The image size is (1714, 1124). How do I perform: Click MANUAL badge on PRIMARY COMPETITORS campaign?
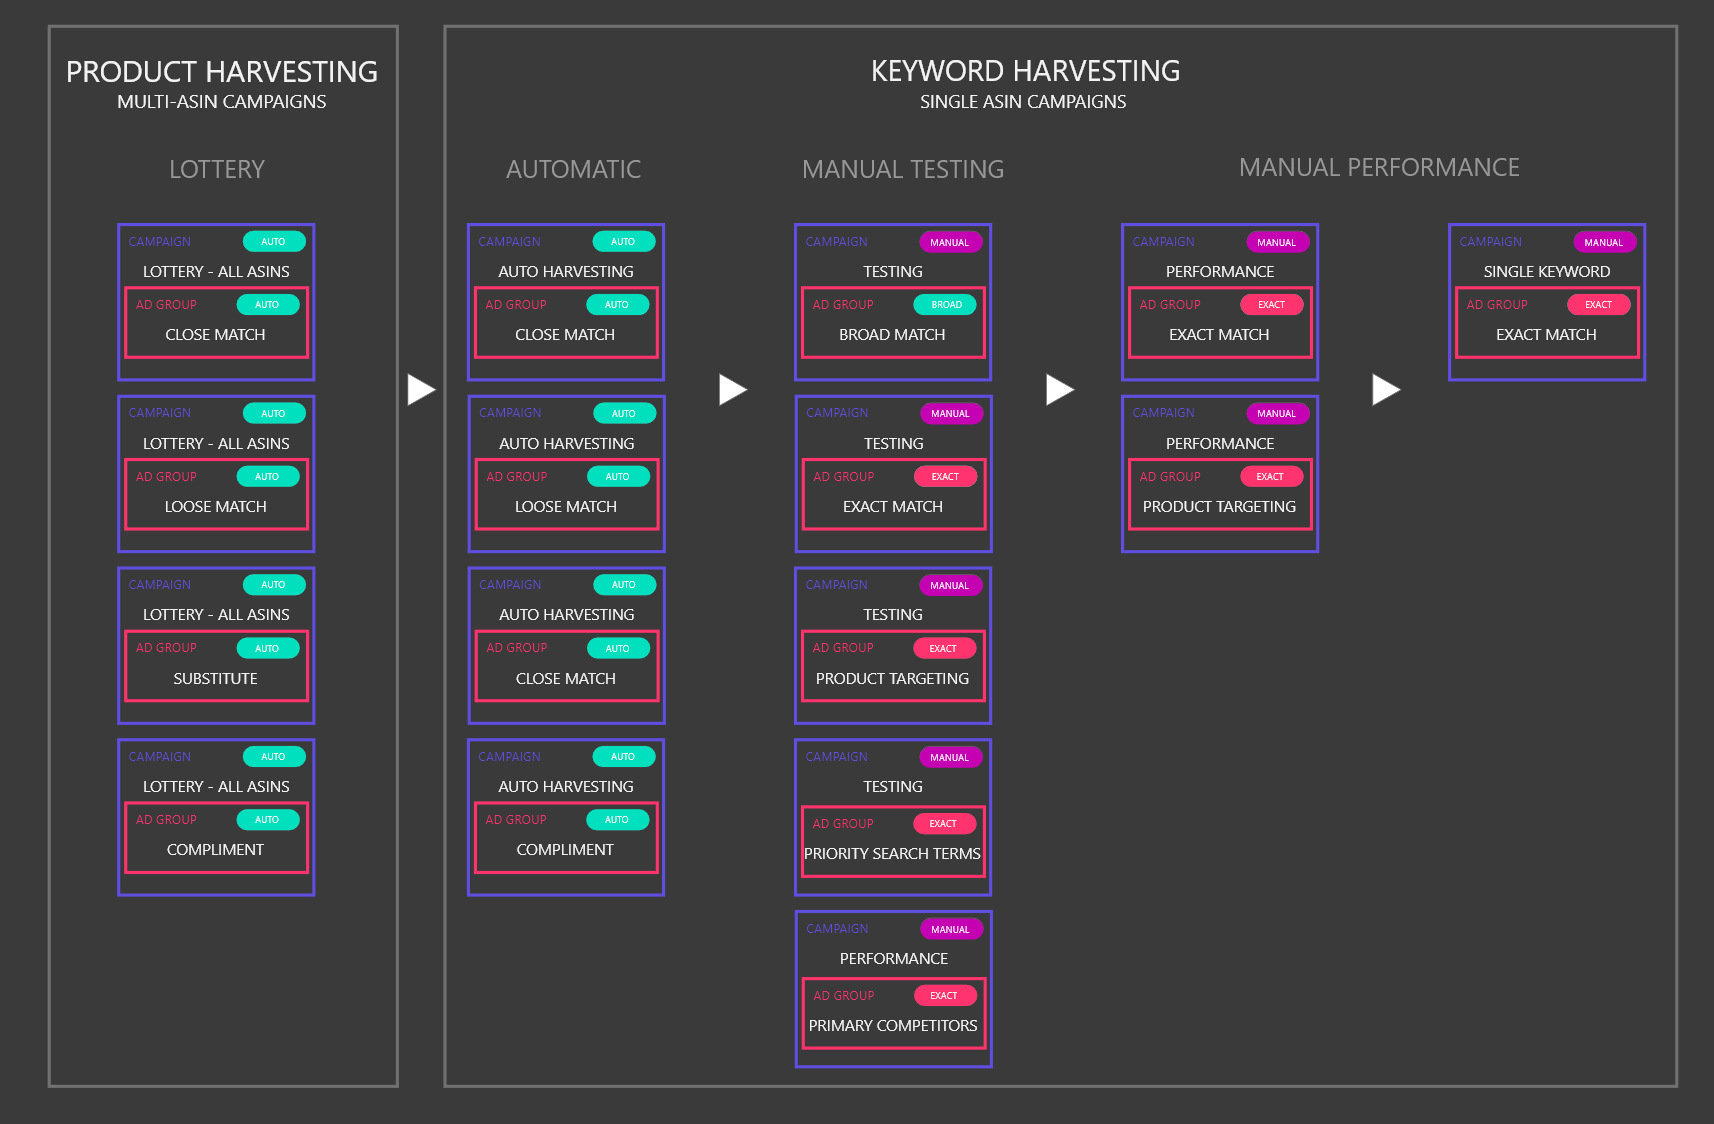(950, 929)
